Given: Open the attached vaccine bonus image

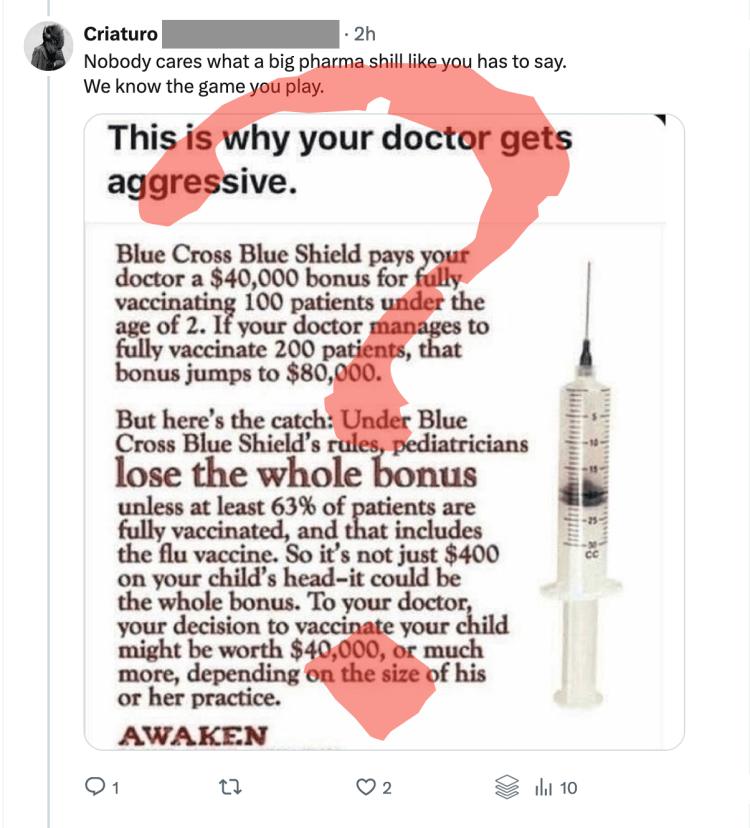Looking at the screenshot, I should pyautogui.click(x=384, y=432).
